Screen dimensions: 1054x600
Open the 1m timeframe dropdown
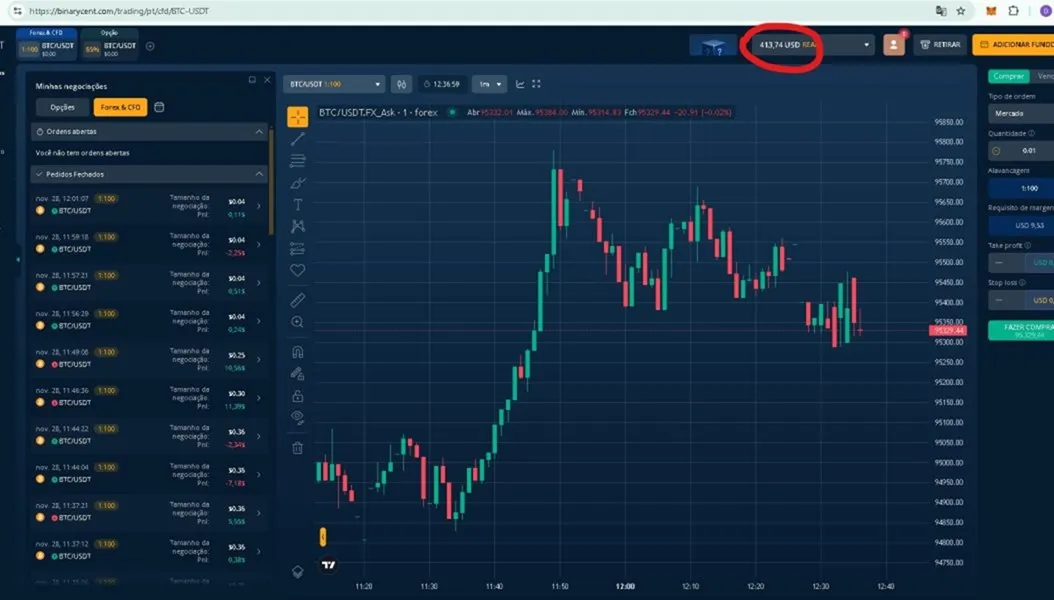[489, 84]
